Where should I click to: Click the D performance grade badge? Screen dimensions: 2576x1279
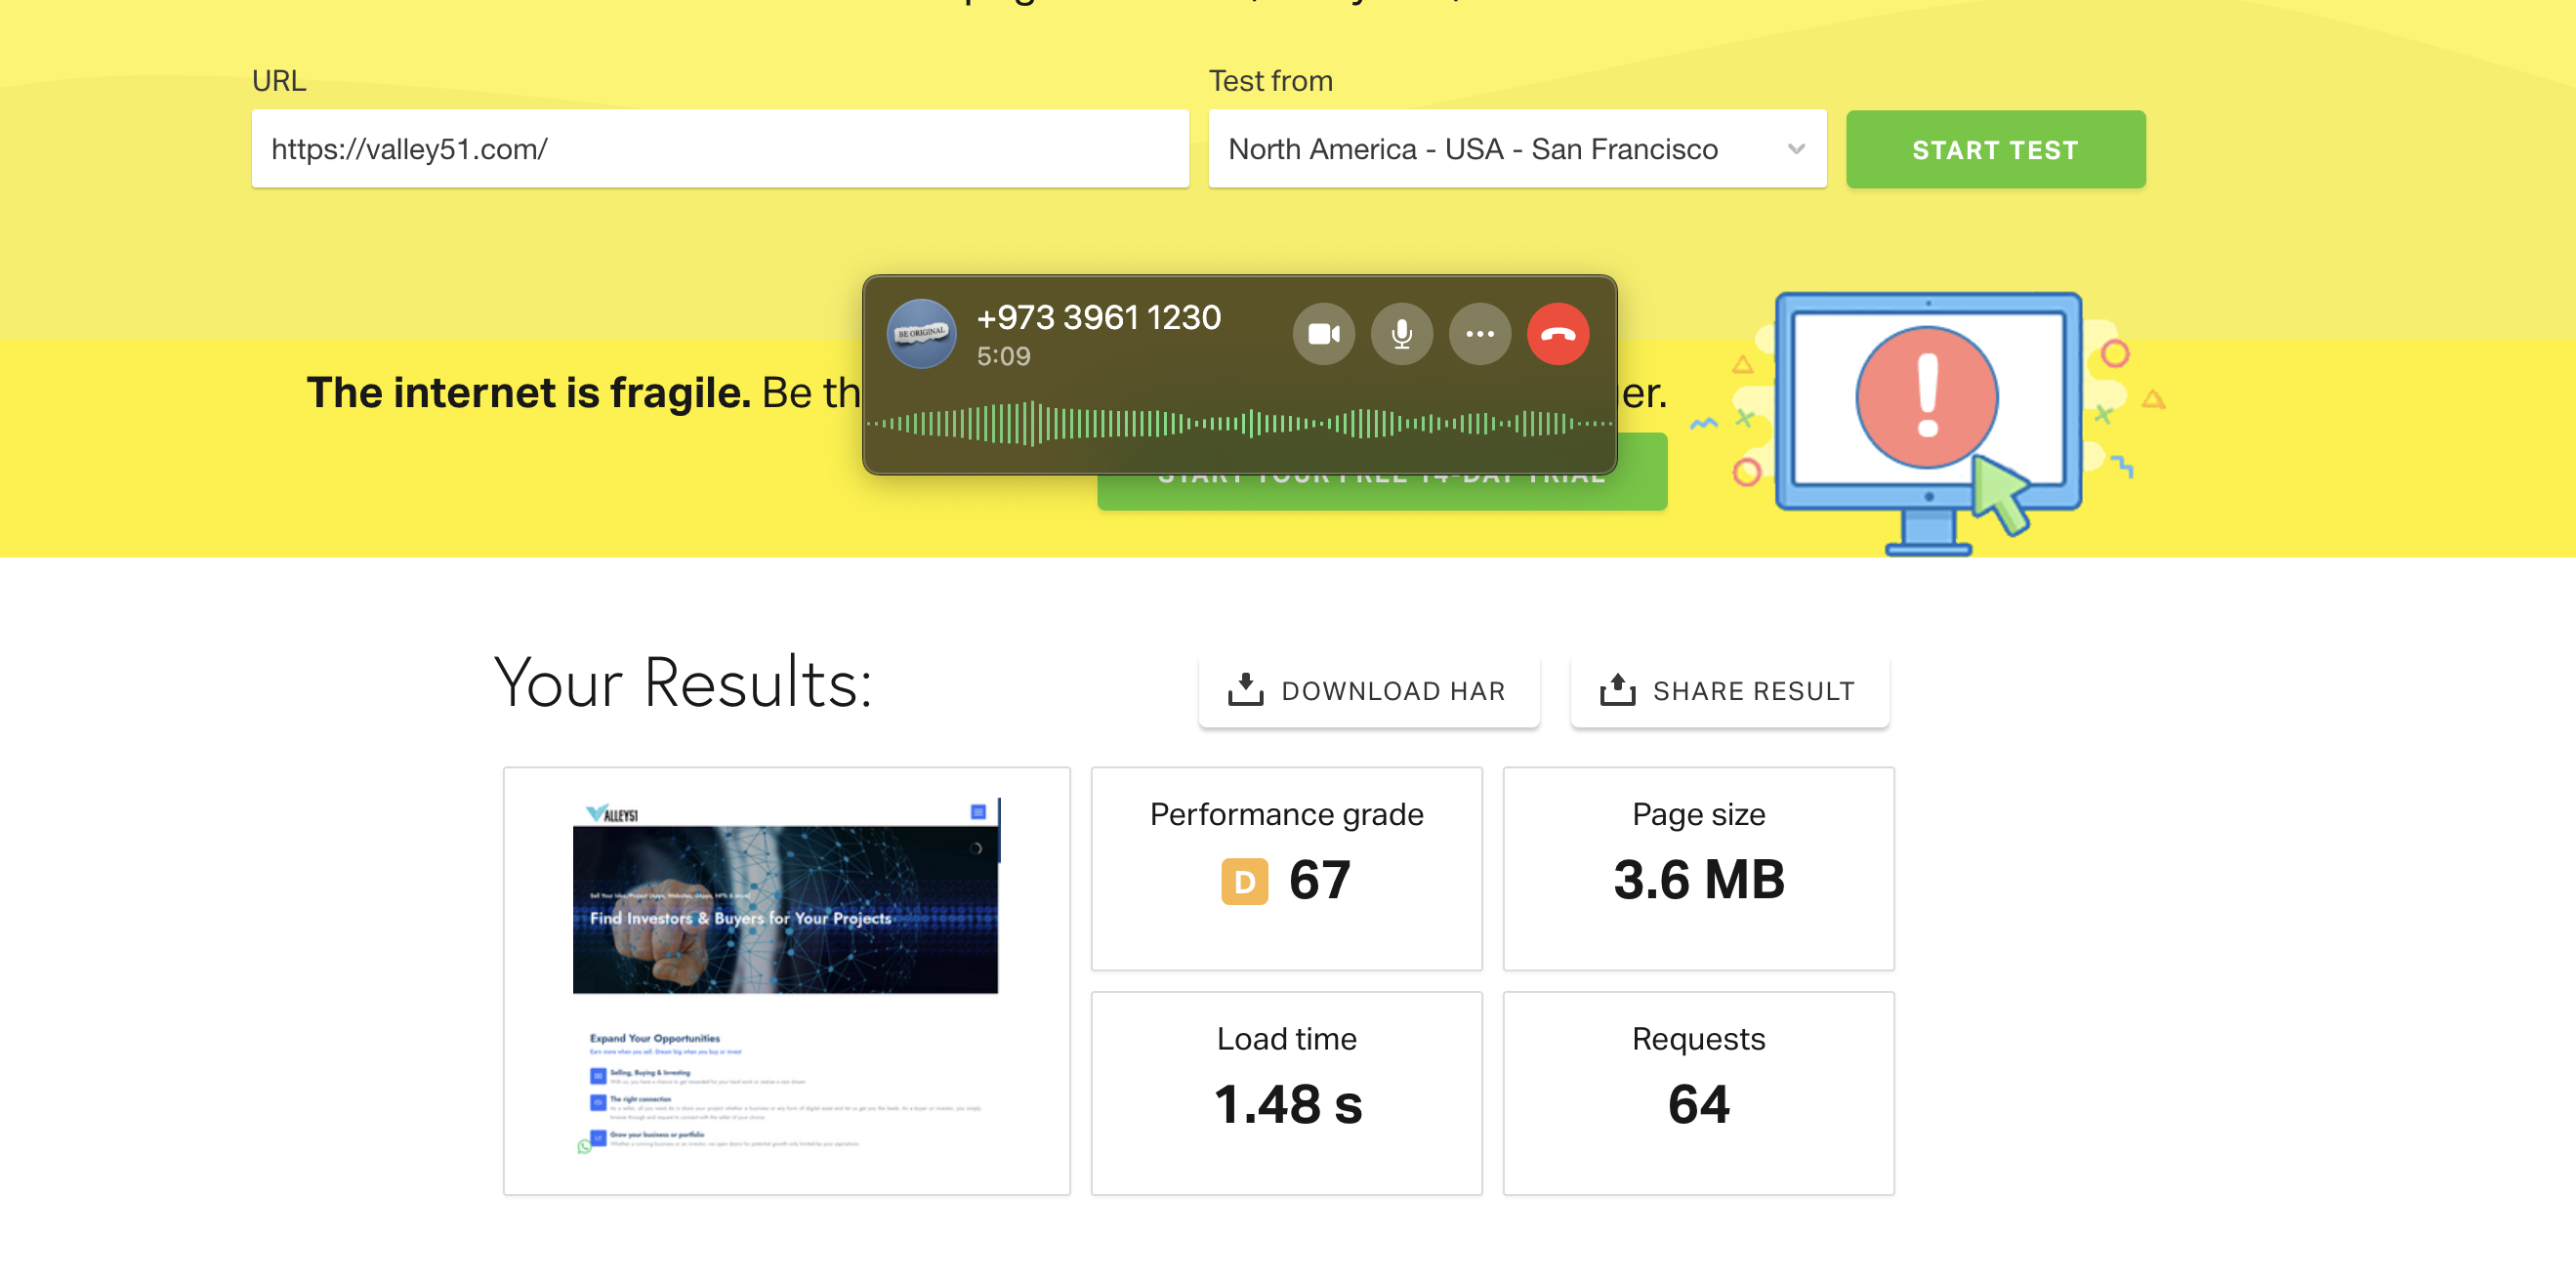point(1244,882)
